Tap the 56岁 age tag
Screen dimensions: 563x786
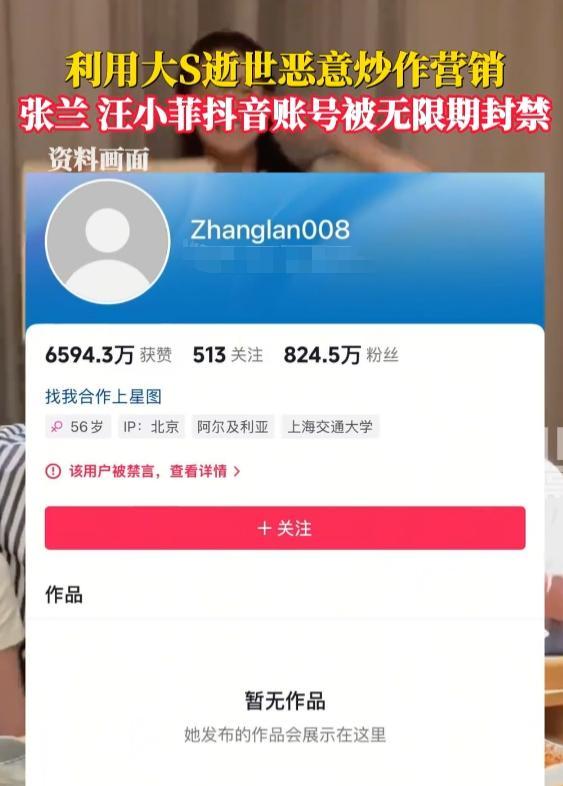pyautogui.click(x=78, y=427)
